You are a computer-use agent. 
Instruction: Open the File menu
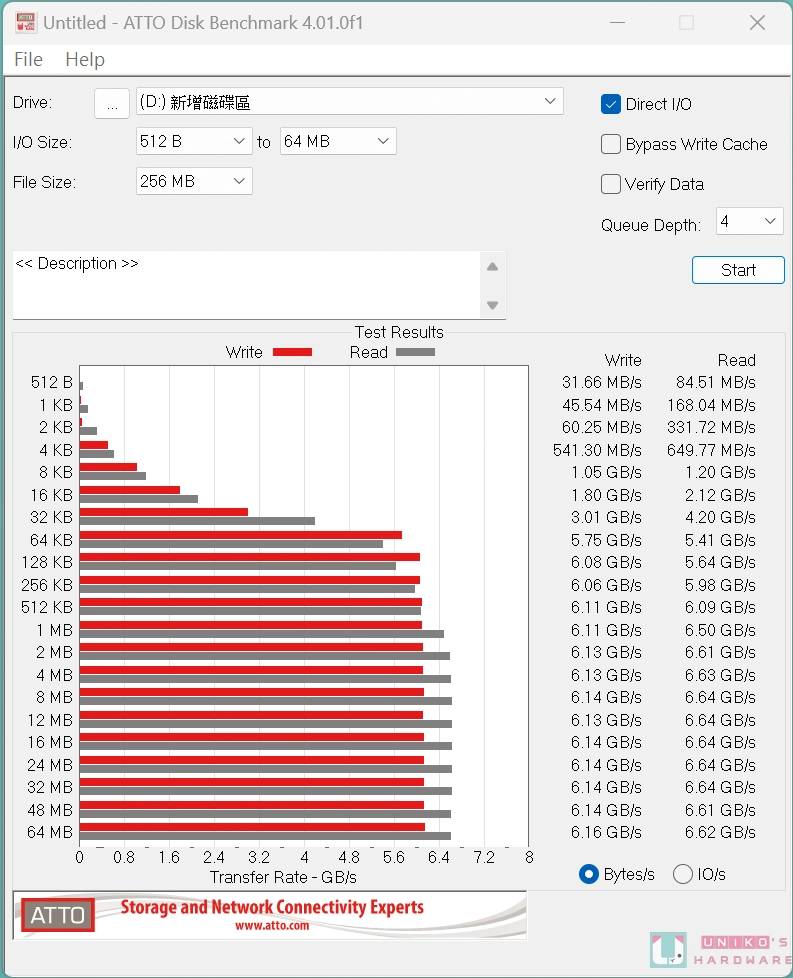(29, 59)
